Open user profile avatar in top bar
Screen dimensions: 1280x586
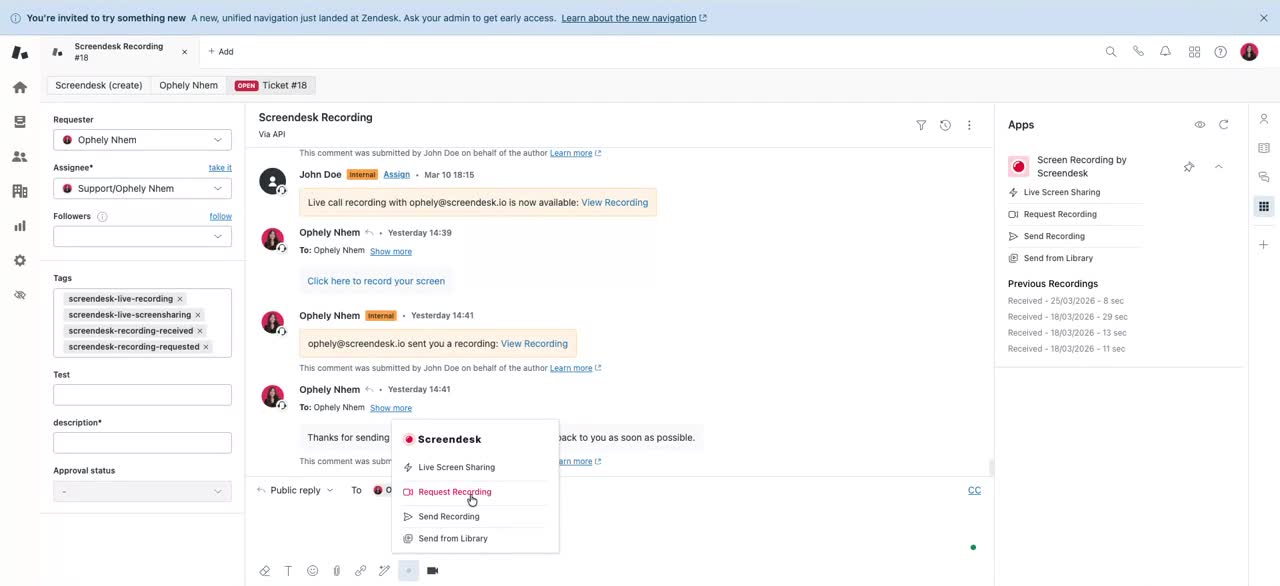pos(1249,52)
